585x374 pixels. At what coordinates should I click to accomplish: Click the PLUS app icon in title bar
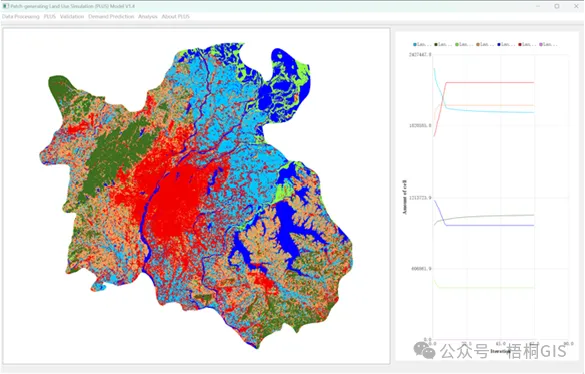(6, 6)
